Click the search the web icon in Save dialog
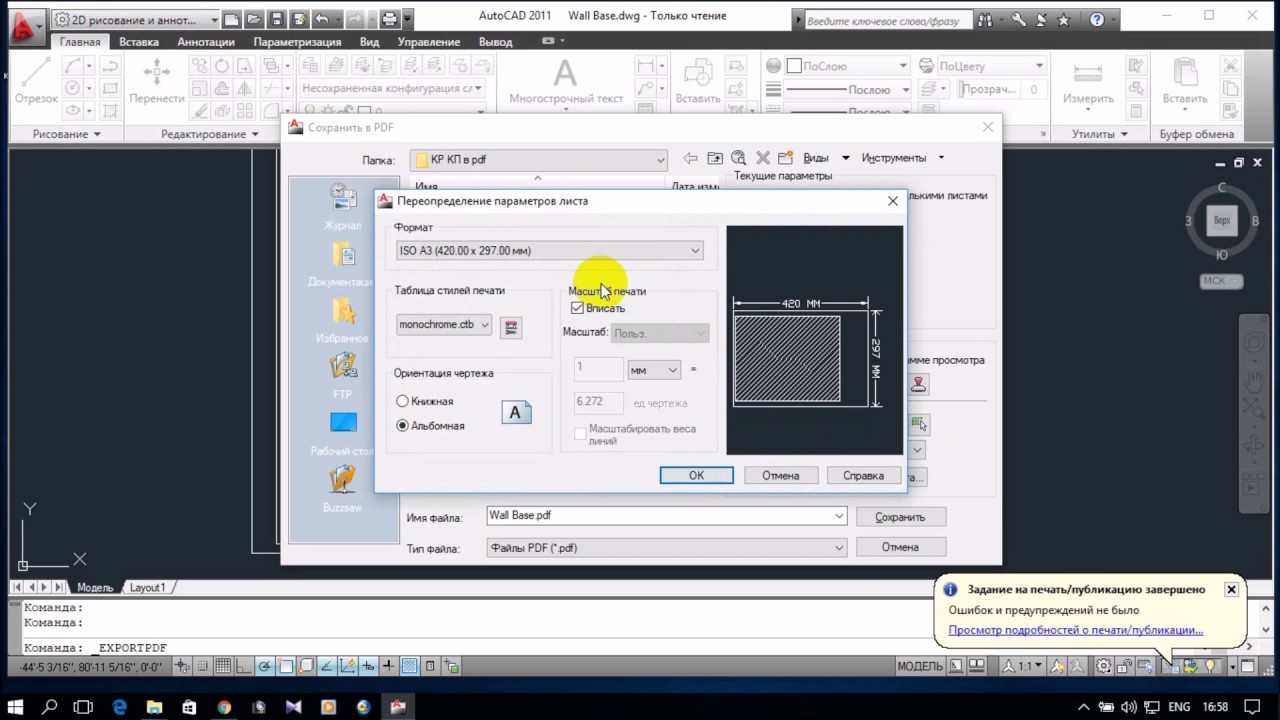Screen dimensions: 1280x720 pyautogui.click(x=738, y=158)
